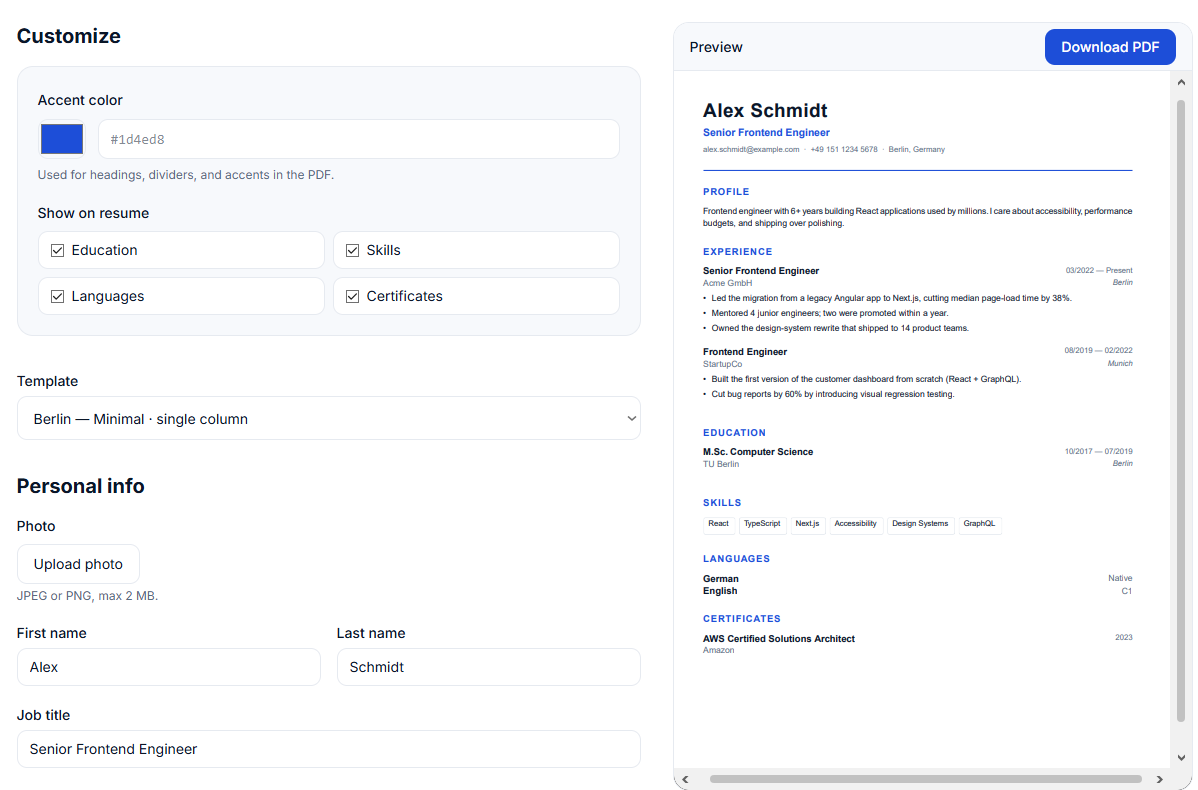1198x790 pixels.
Task: Click the preview scroll down arrow
Action: [1180, 758]
